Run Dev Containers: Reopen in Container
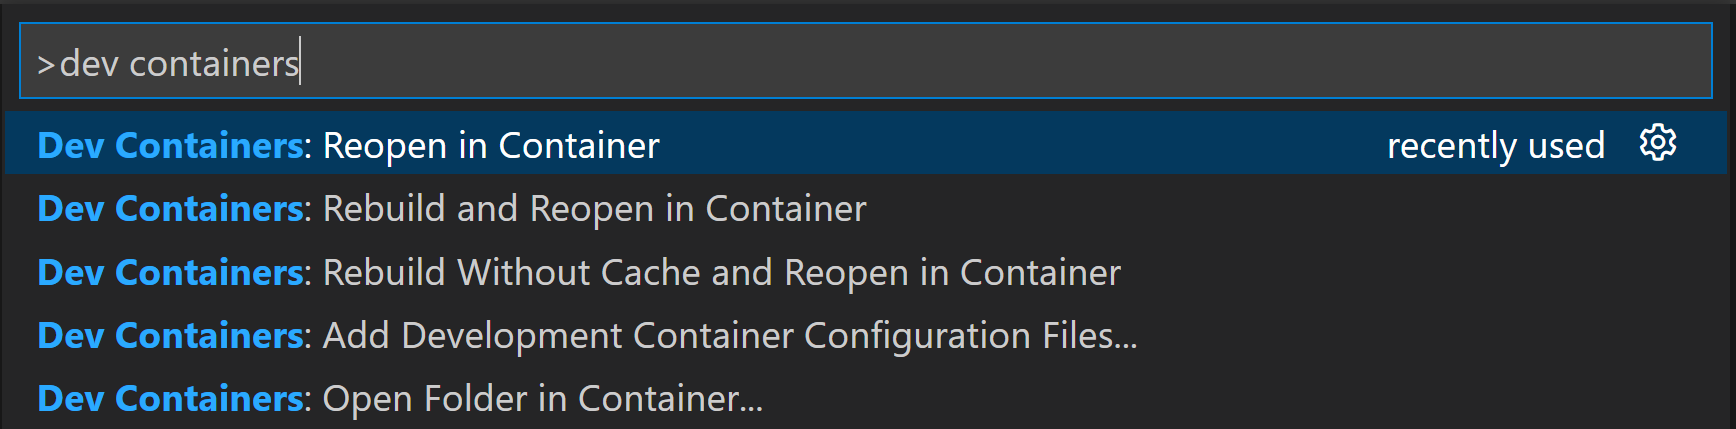1736x429 pixels. (490, 146)
